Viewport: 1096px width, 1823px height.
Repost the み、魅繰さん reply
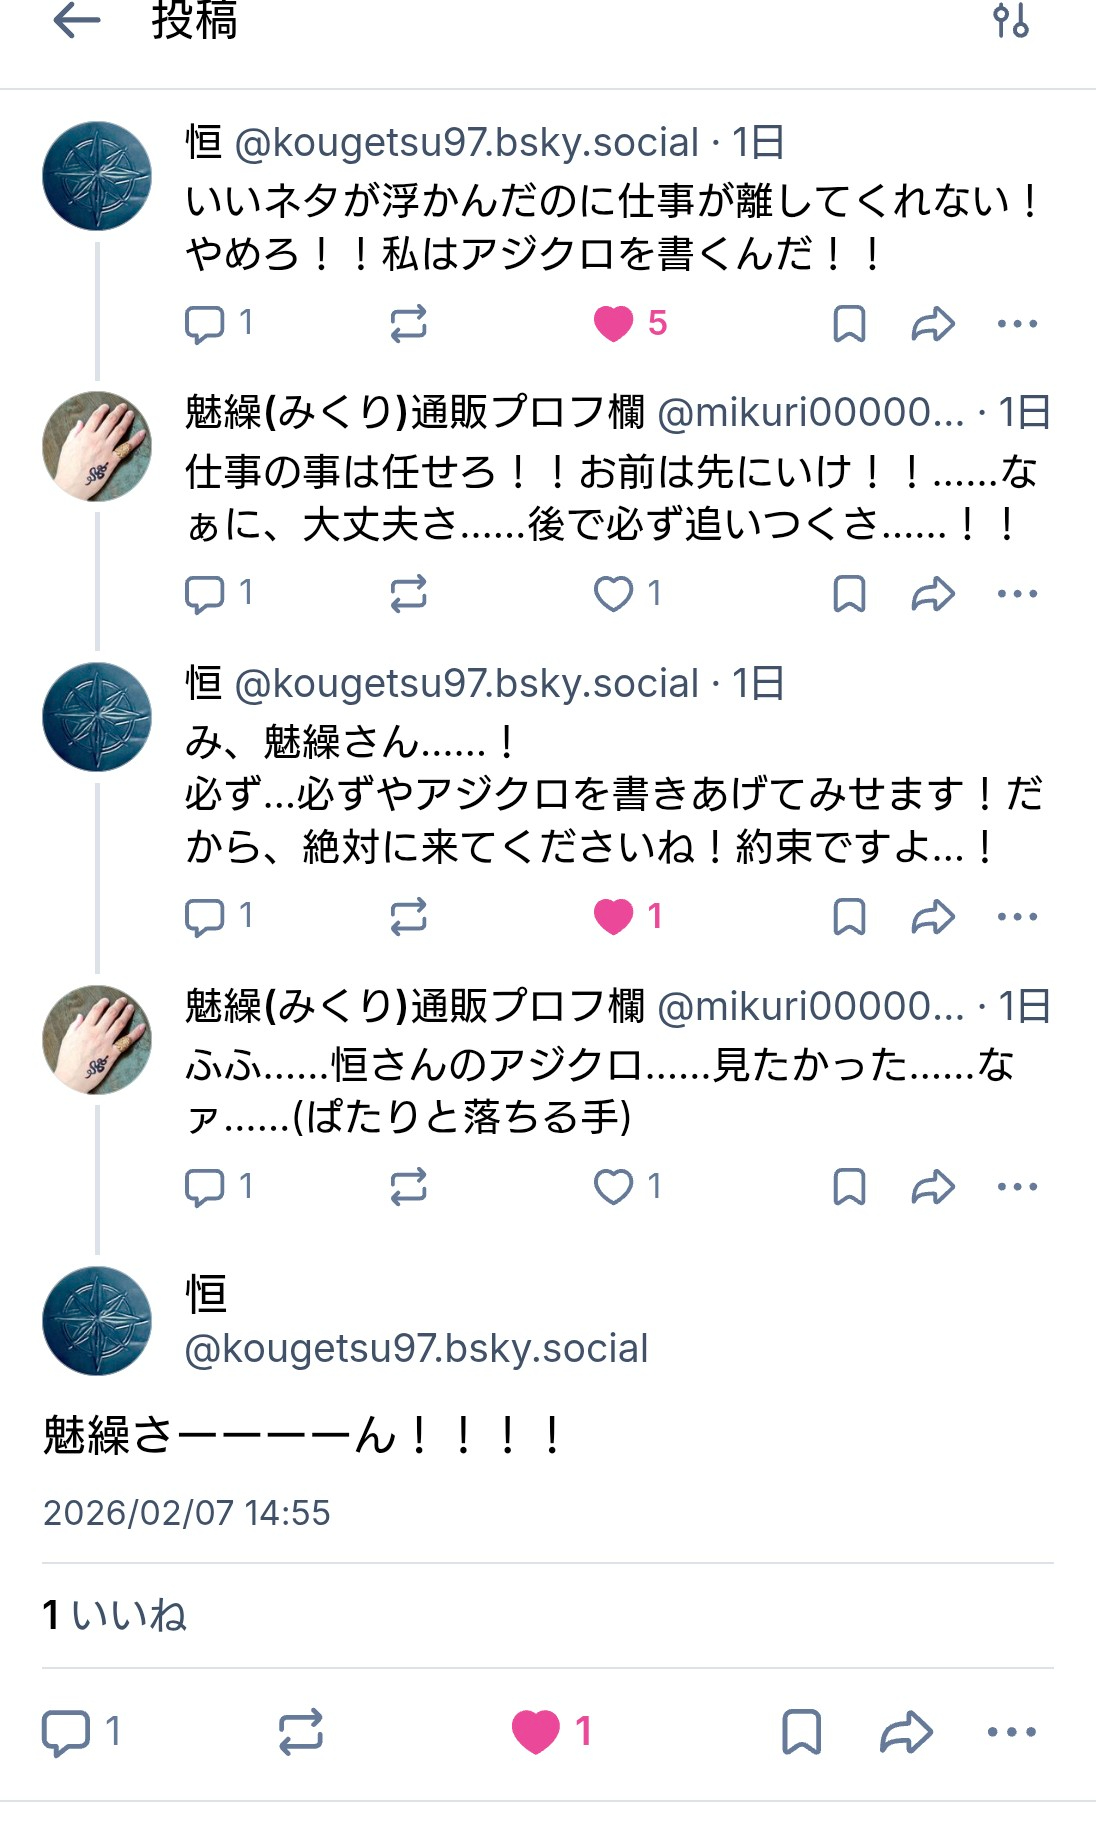(408, 917)
